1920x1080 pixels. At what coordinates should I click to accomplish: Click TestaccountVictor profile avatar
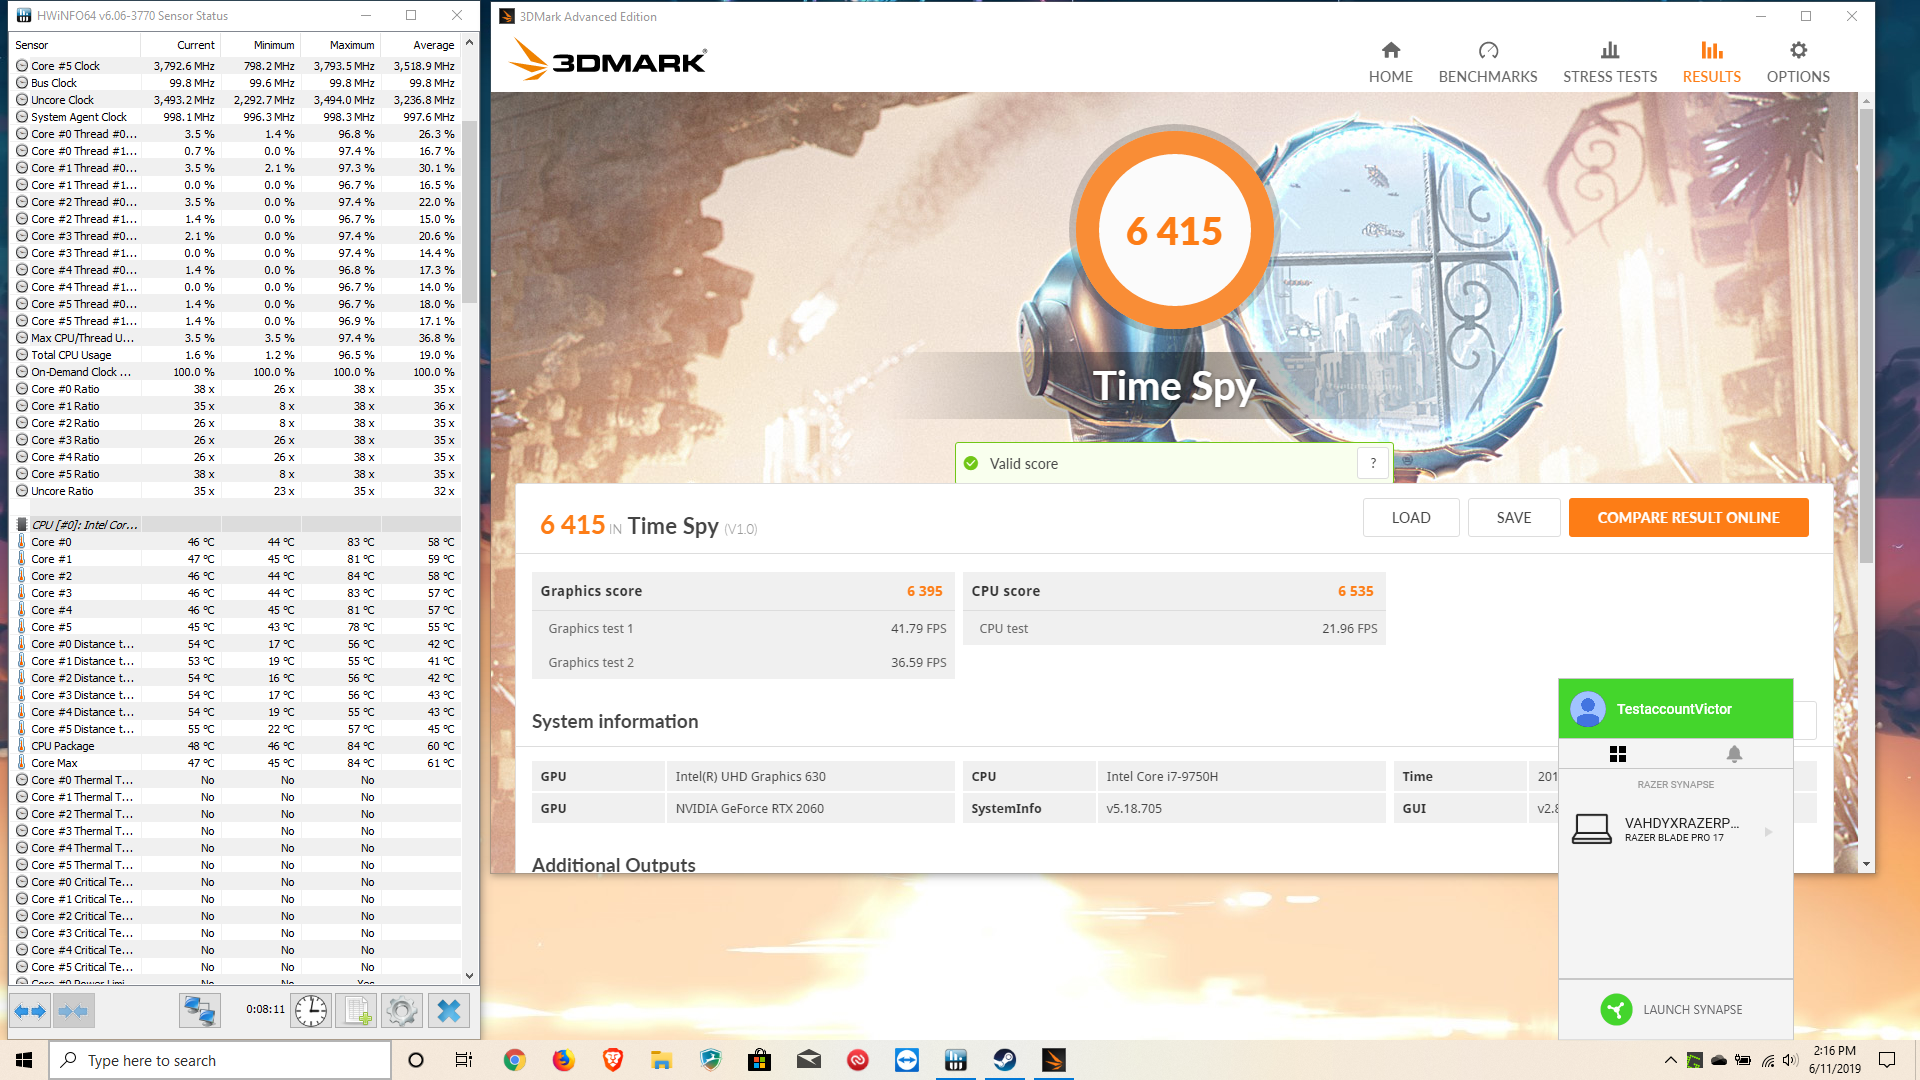1588,709
